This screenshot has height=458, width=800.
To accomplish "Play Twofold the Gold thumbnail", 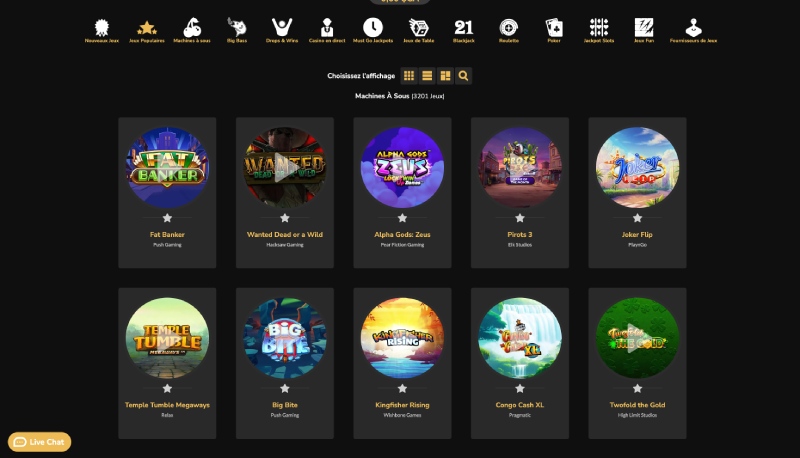I will click(637, 338).
